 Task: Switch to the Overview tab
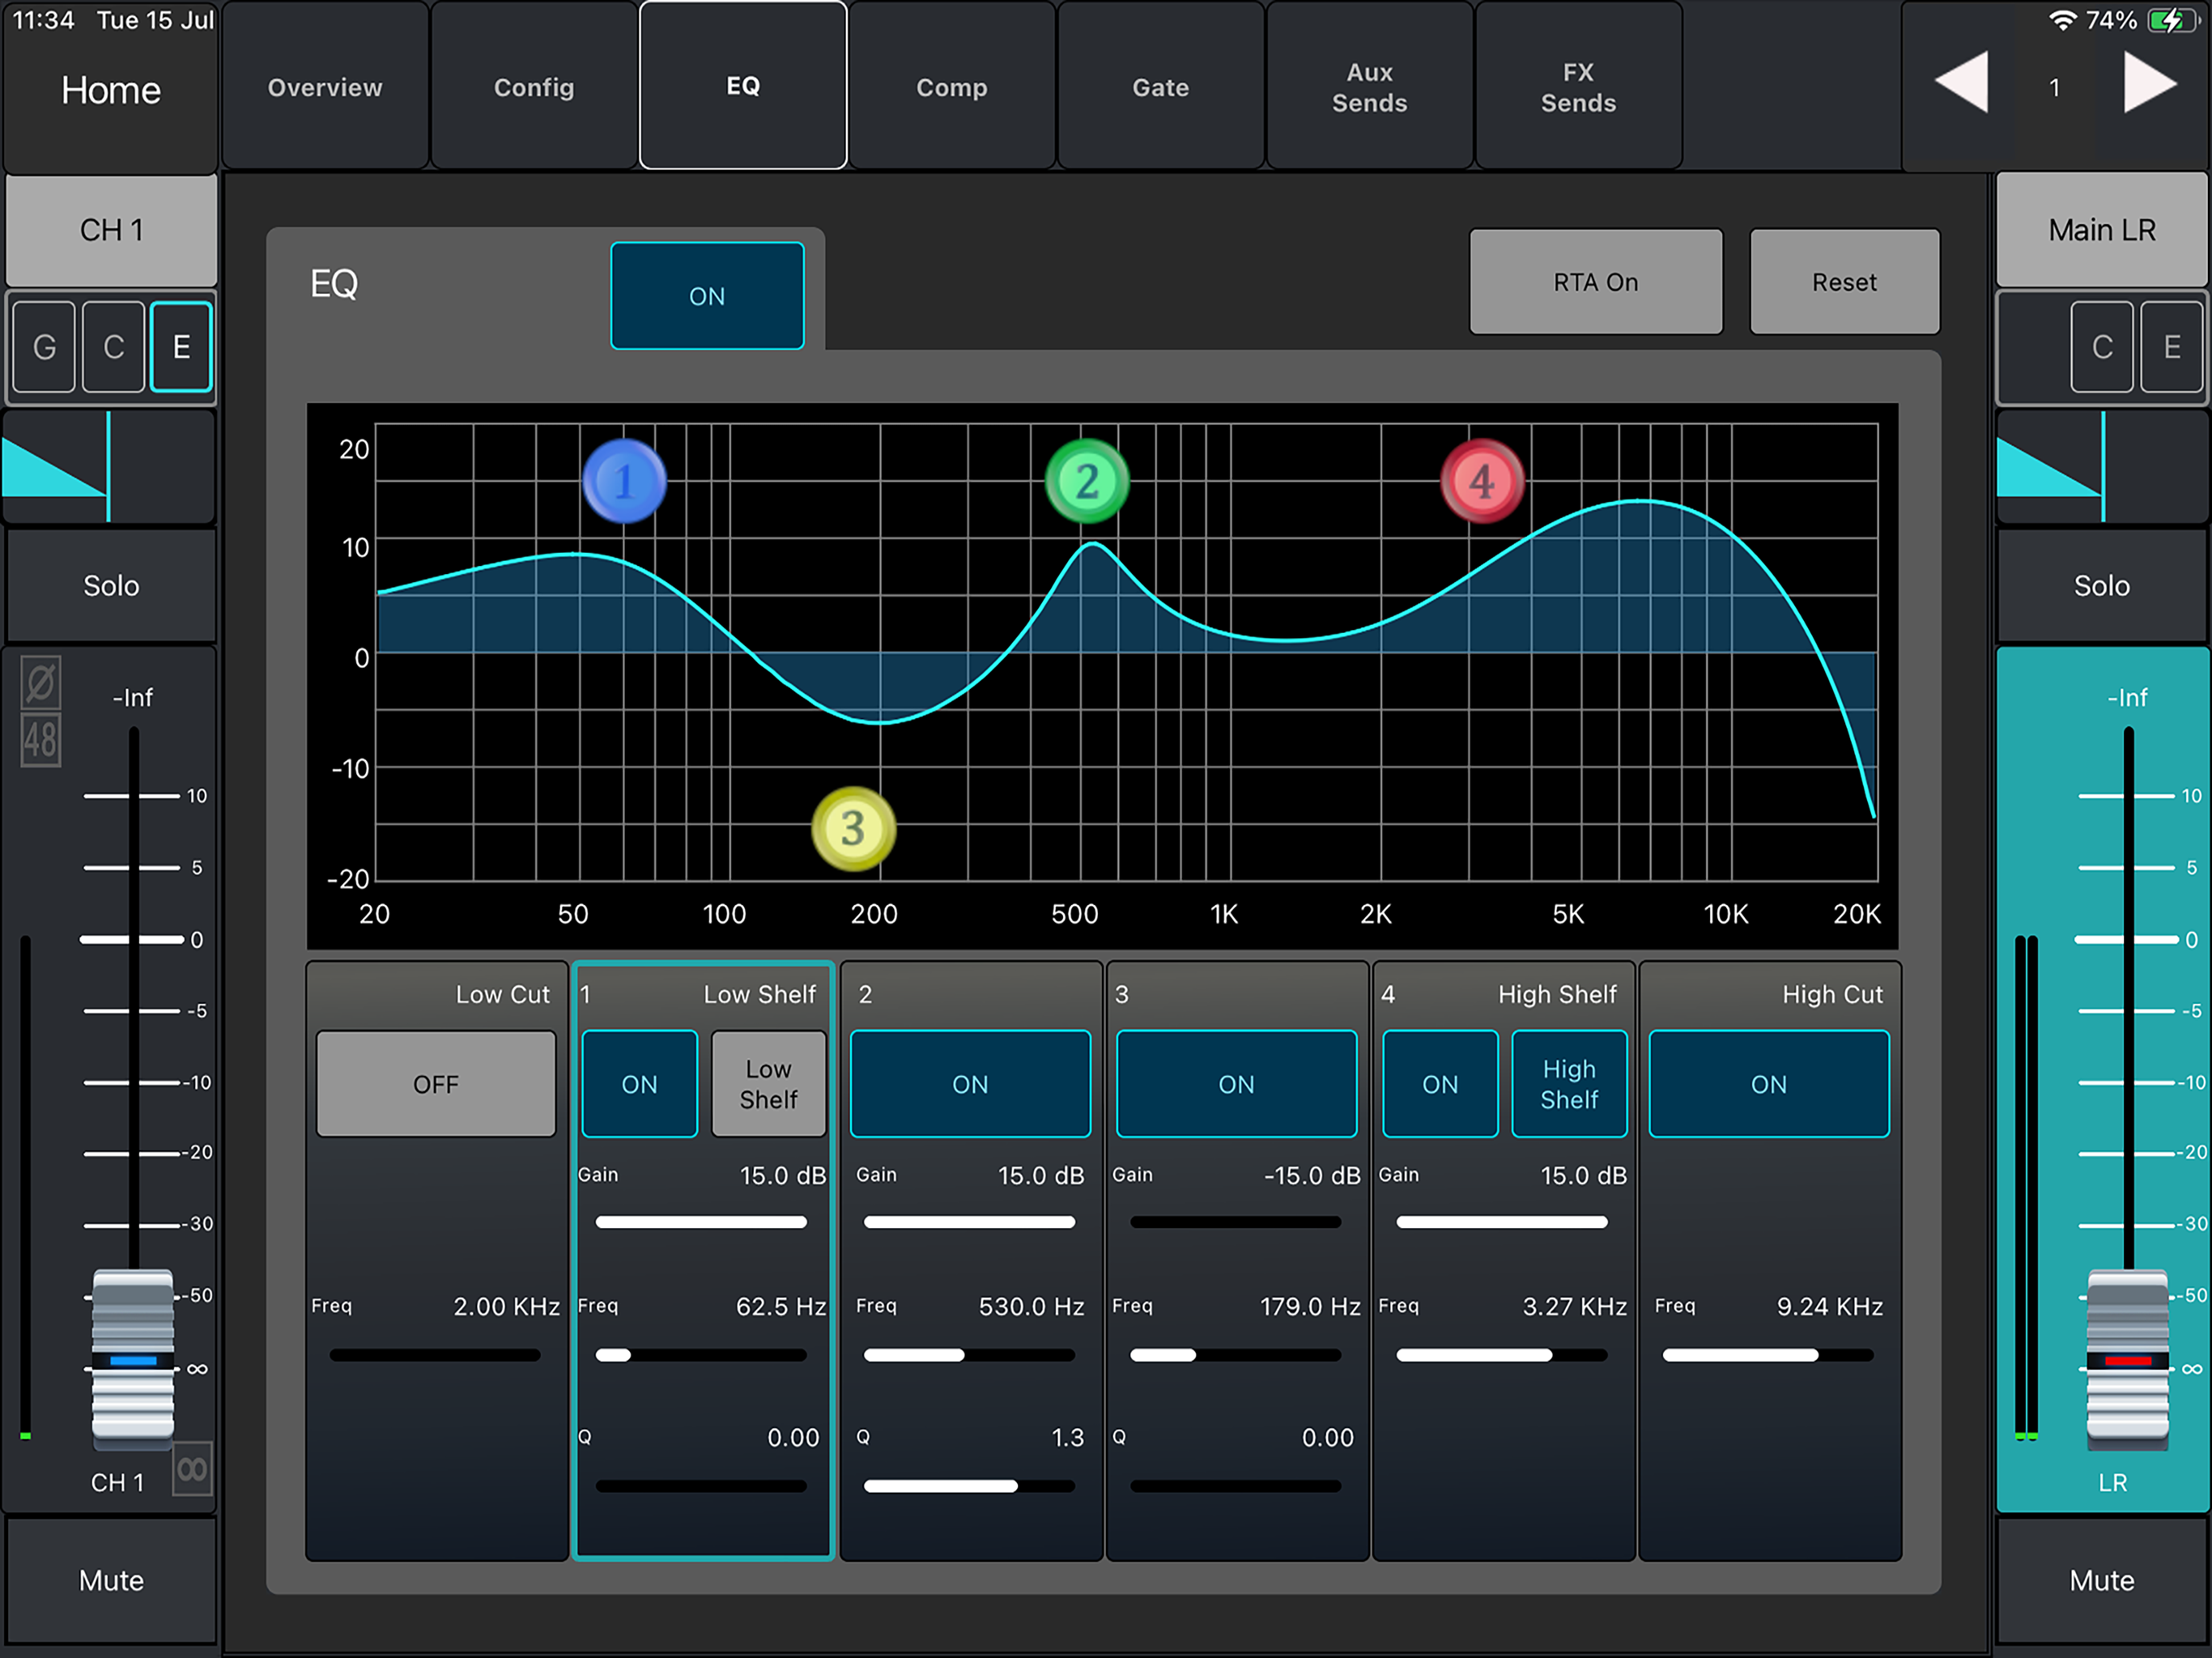point(325,86)
